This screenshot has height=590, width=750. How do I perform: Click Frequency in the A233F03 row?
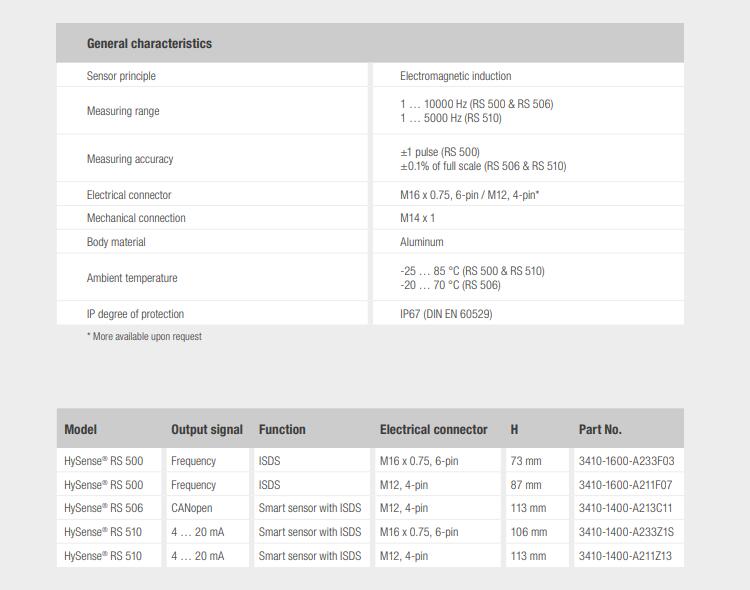point(193,461)
